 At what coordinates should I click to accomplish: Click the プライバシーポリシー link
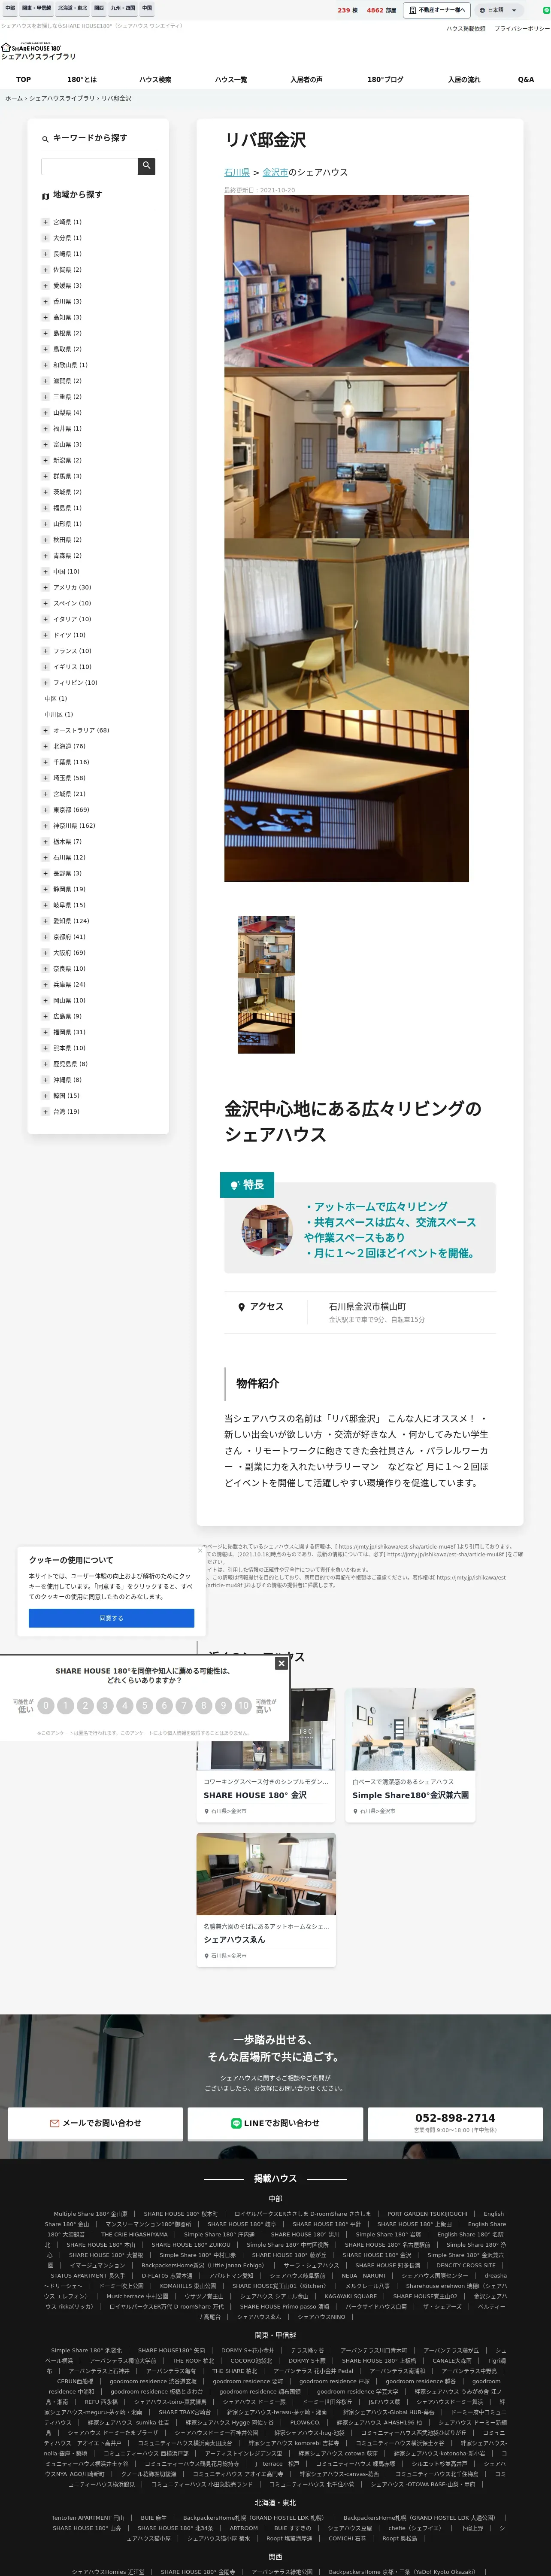tap(522, 29)
